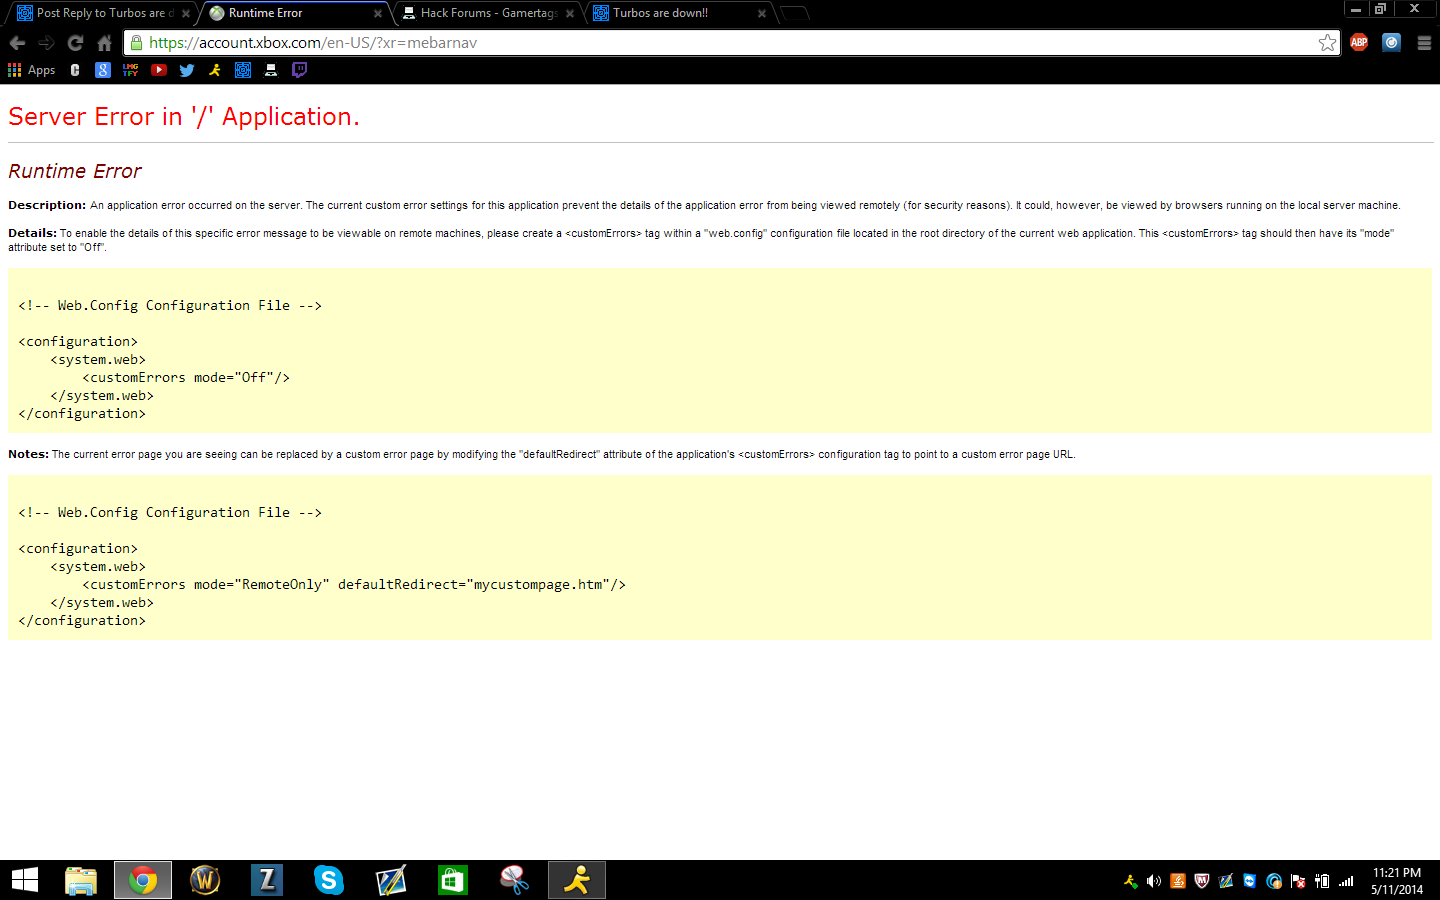The image size is (1440, 900).
Task: Click the AIM status tray icon
Action: [x=1130, y=881]
